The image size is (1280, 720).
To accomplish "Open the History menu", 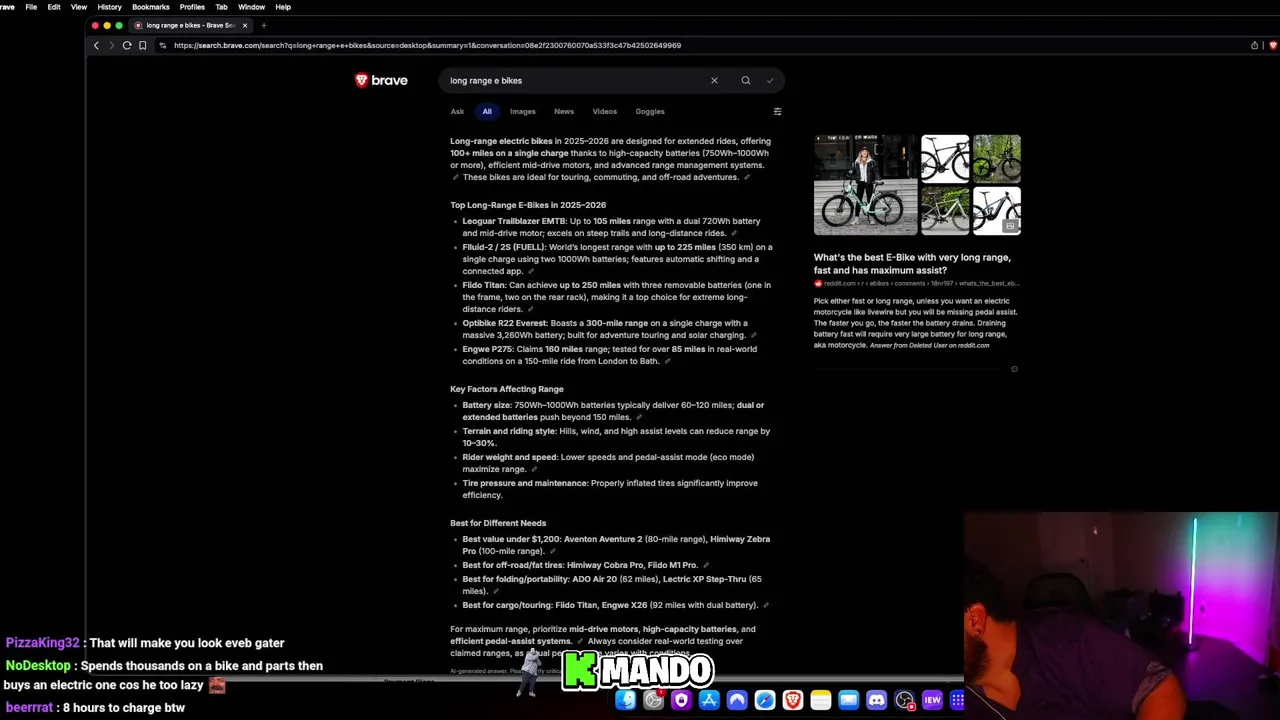I will click(109, 7).
